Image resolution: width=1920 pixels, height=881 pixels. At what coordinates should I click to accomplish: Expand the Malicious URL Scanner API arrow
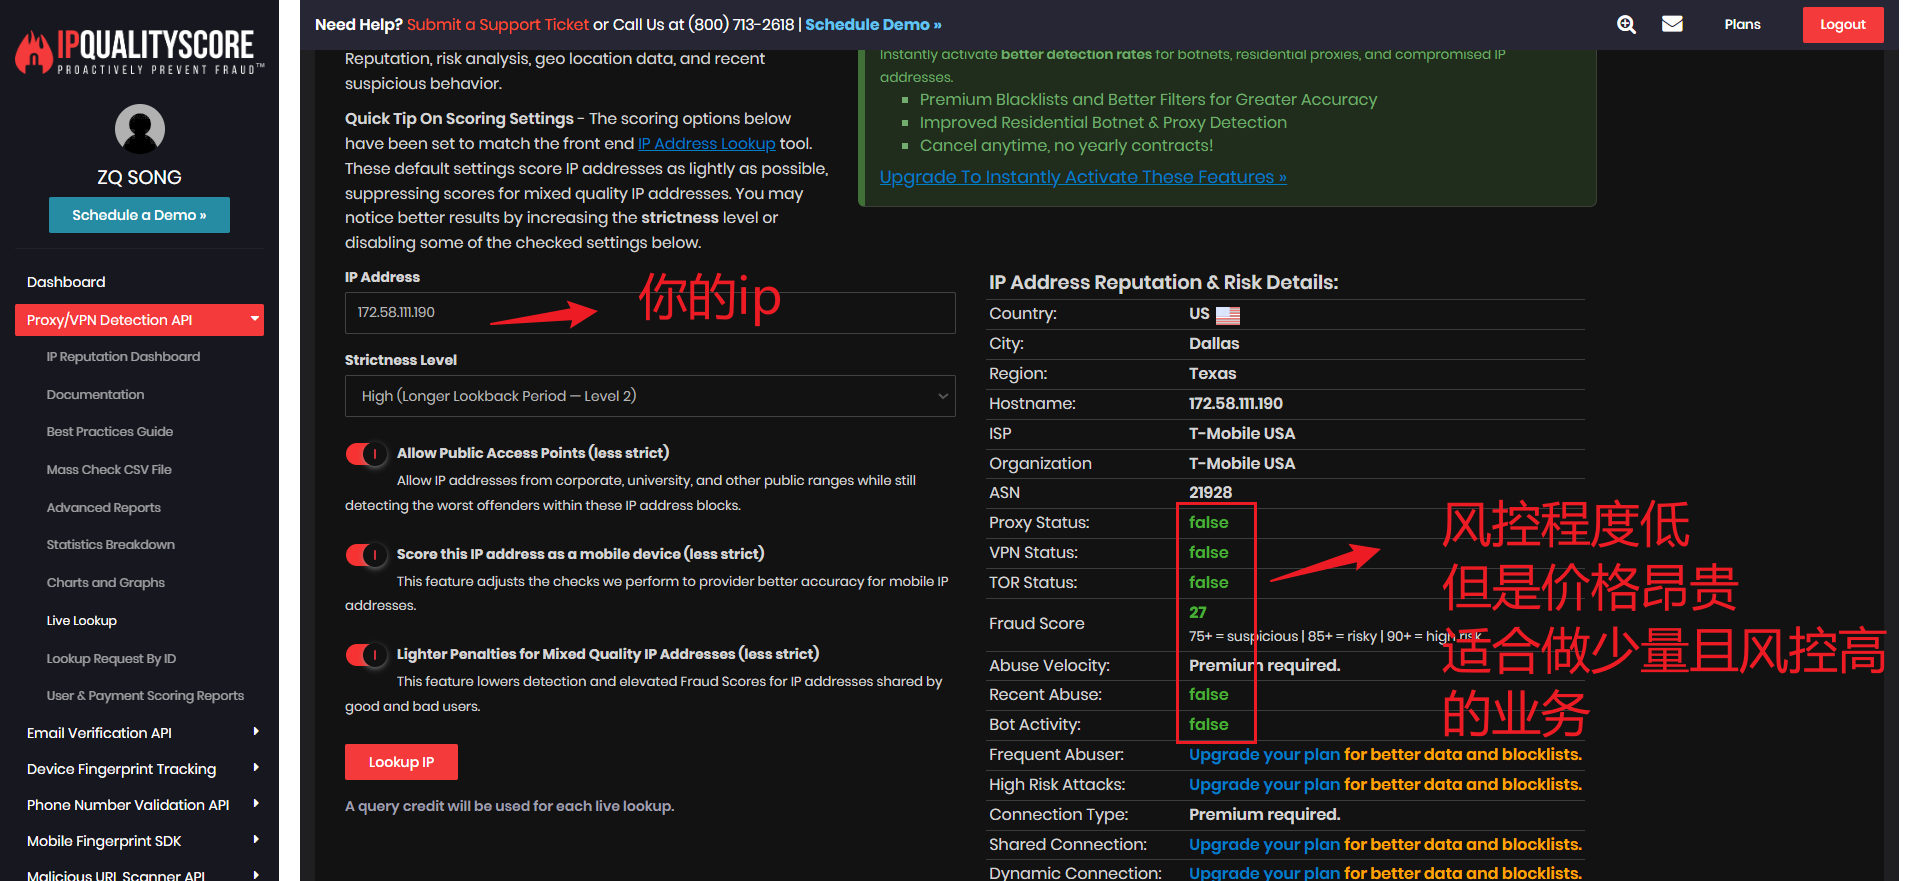click(x=256, y=875)
